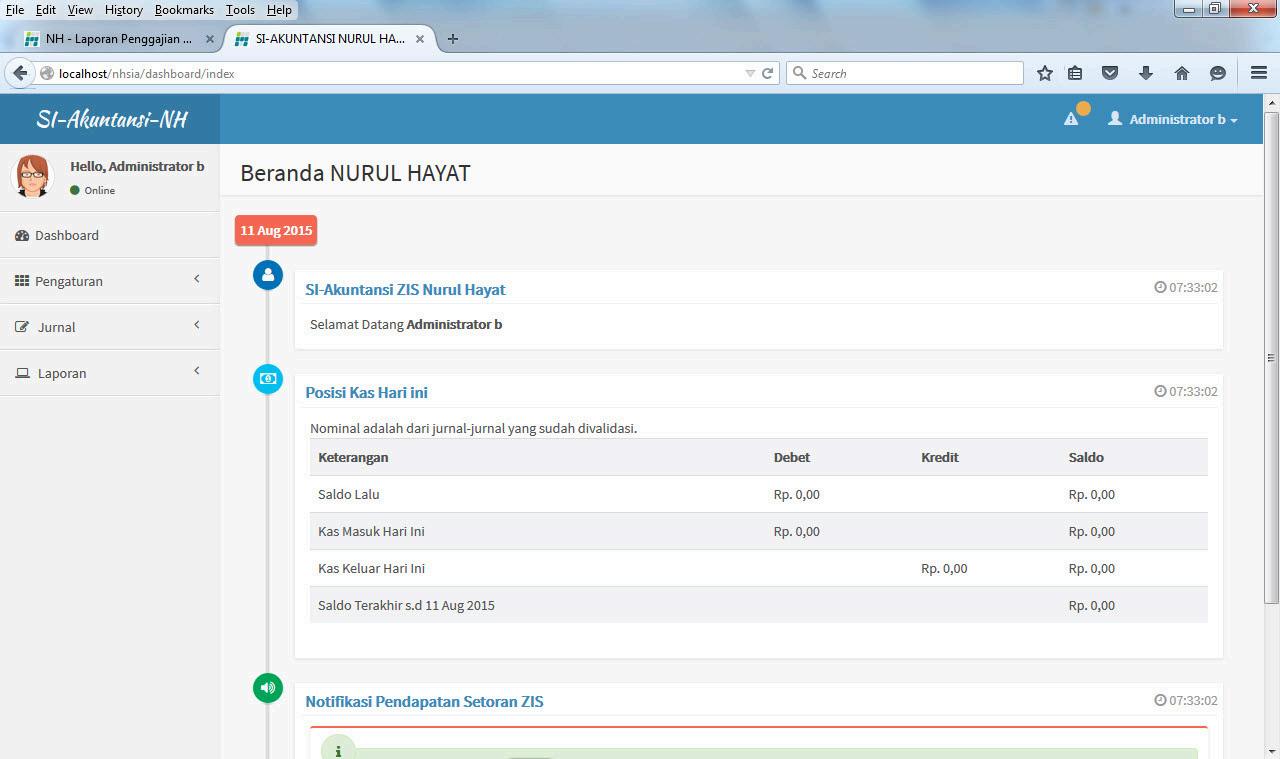The width and height of the screenshot is (1280, 759).
Task: Click the Laporan laptop icon
Action: pos(22,373)
